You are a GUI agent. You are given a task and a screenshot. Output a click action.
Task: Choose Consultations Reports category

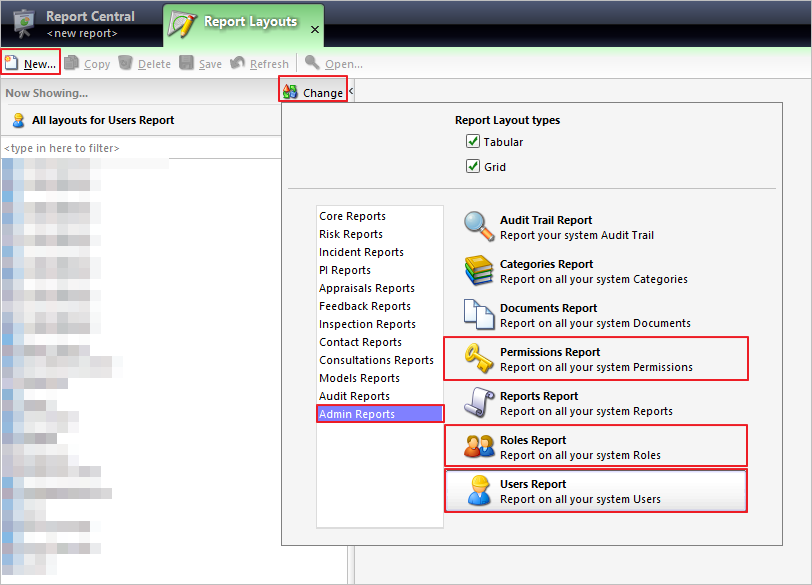pyautogui.click(x=376, y=360)
